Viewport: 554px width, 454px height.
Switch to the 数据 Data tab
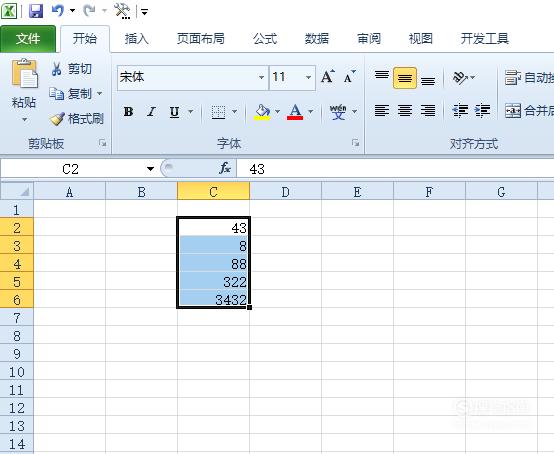[x=317, y=39]
